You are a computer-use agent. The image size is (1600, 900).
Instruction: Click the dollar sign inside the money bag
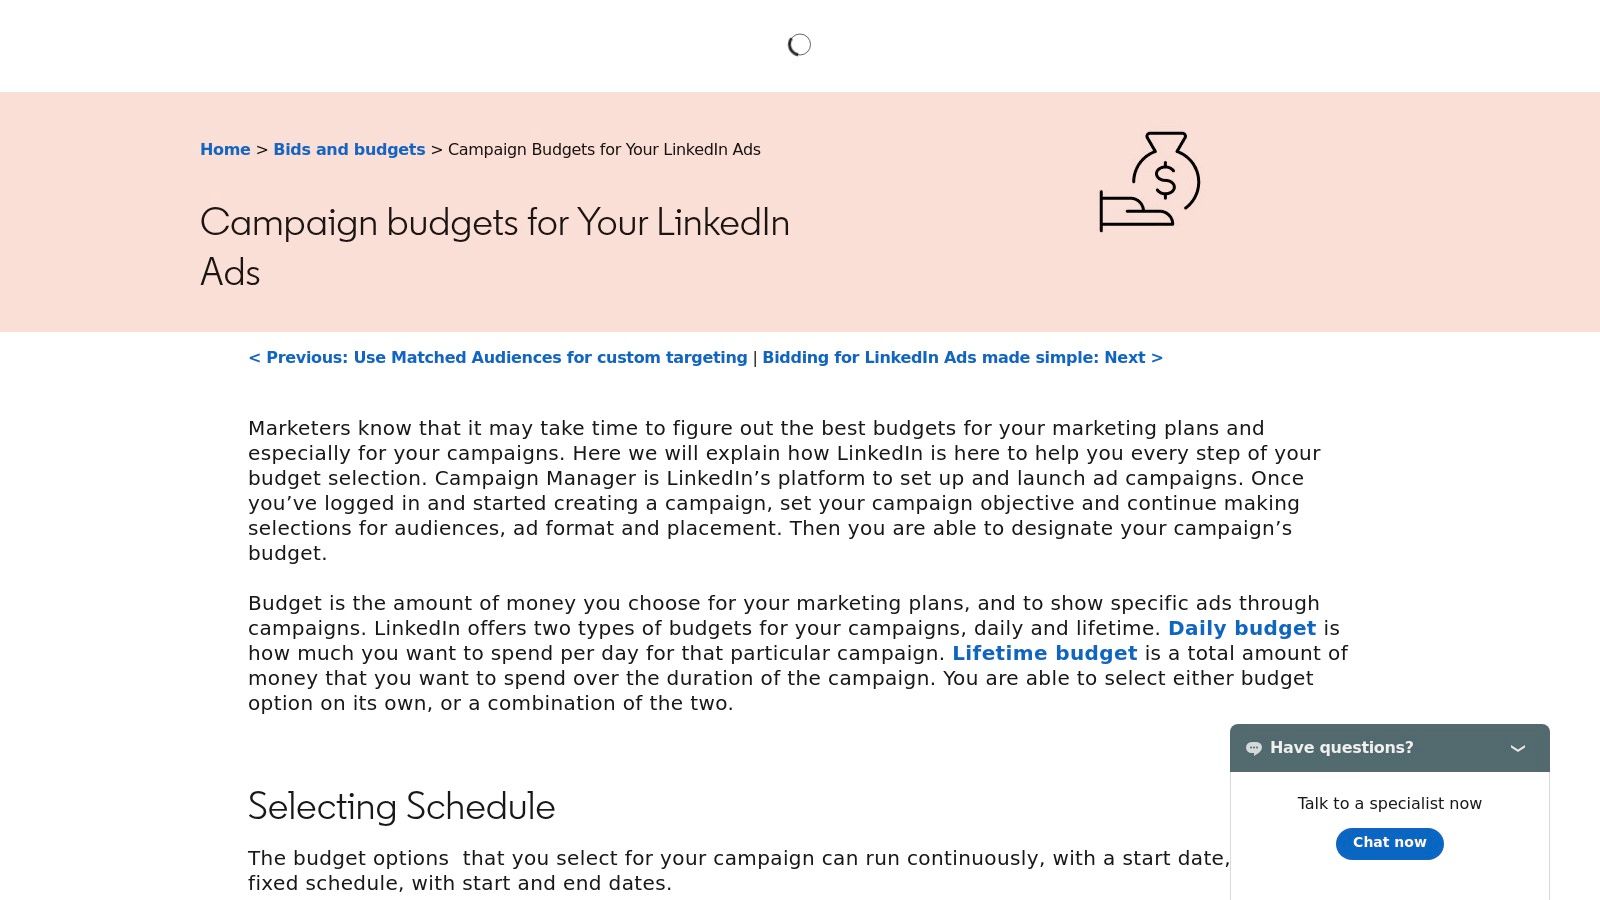1163,182
